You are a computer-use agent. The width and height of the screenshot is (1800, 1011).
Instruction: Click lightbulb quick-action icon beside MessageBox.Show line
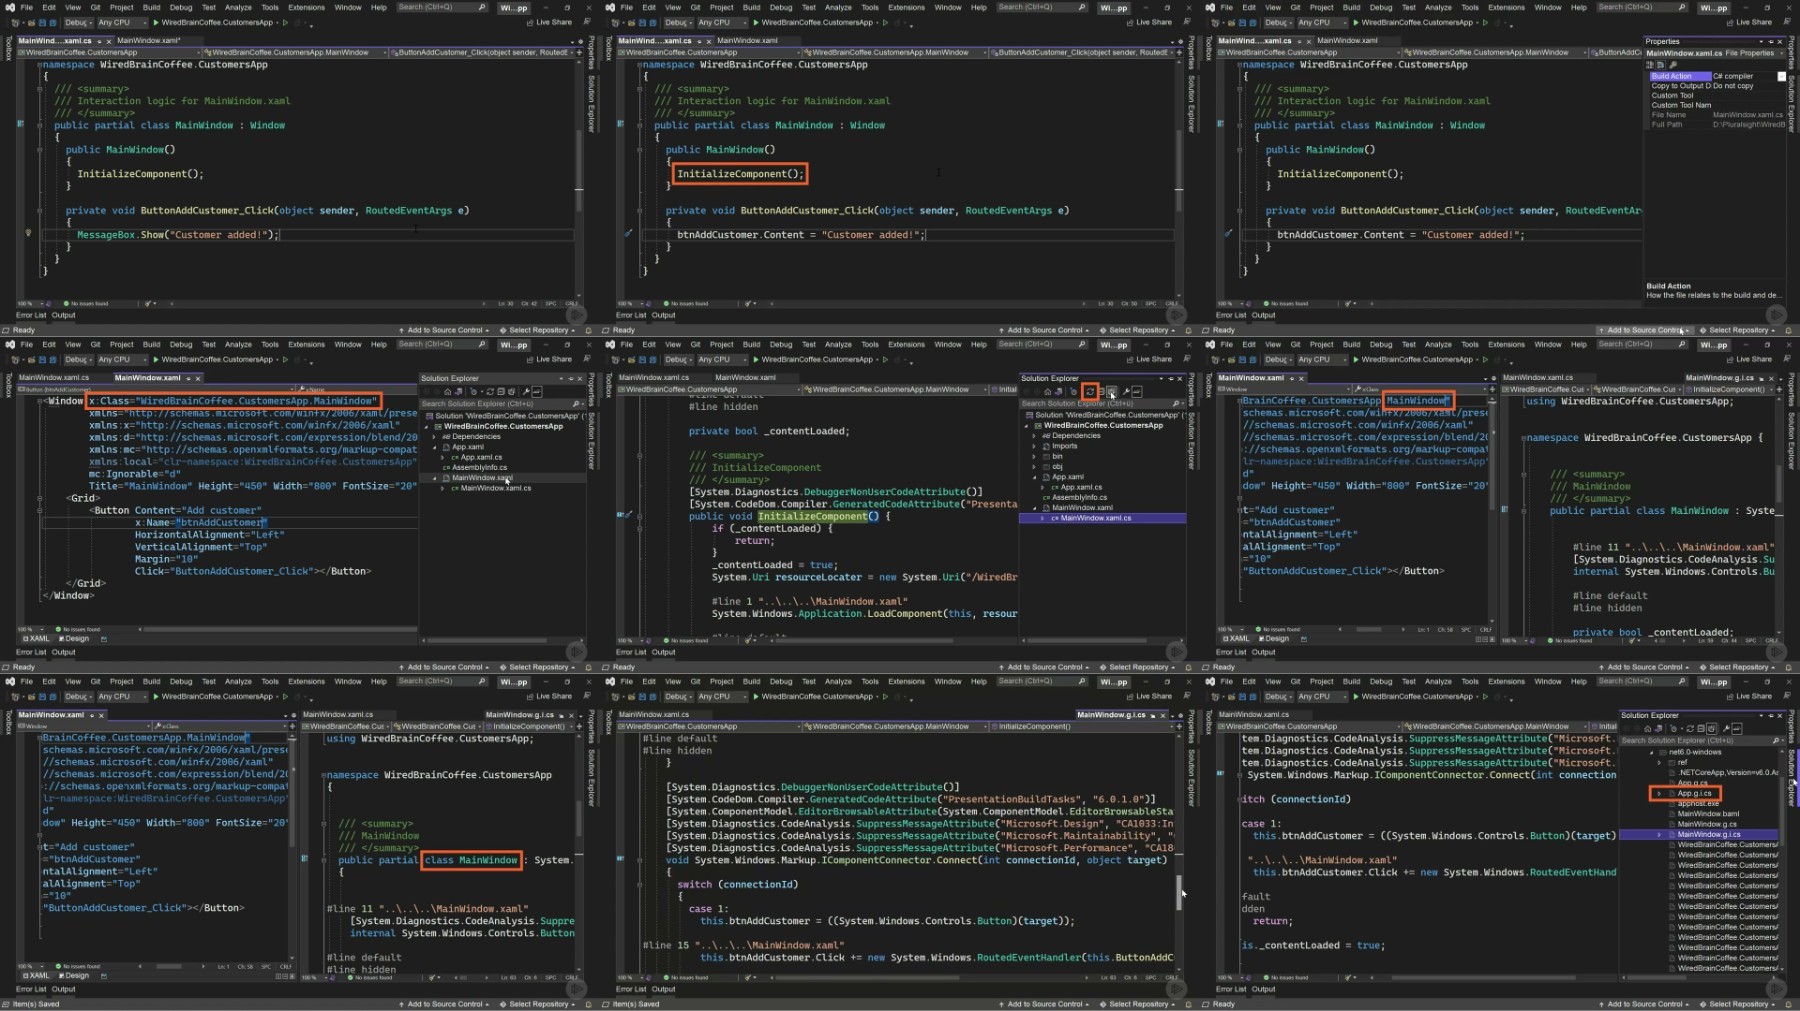coord(28,233)
